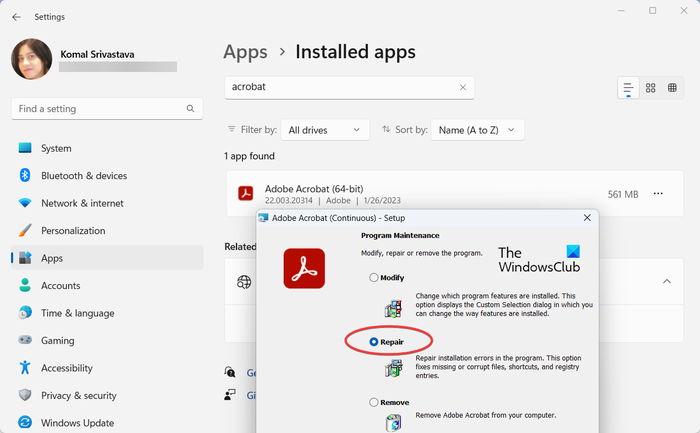
Task: Open Time & language settings
Action: (107, 313)
